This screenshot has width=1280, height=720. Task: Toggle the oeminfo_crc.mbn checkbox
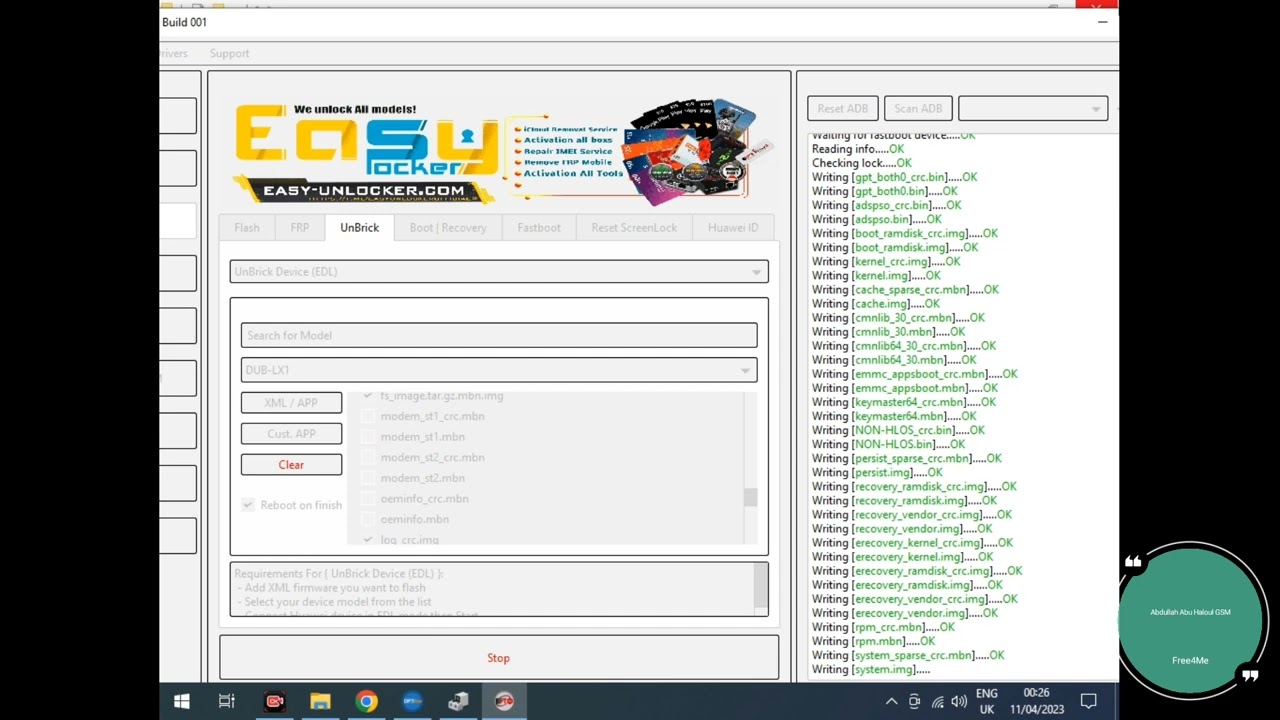click(x=368, y=499)
